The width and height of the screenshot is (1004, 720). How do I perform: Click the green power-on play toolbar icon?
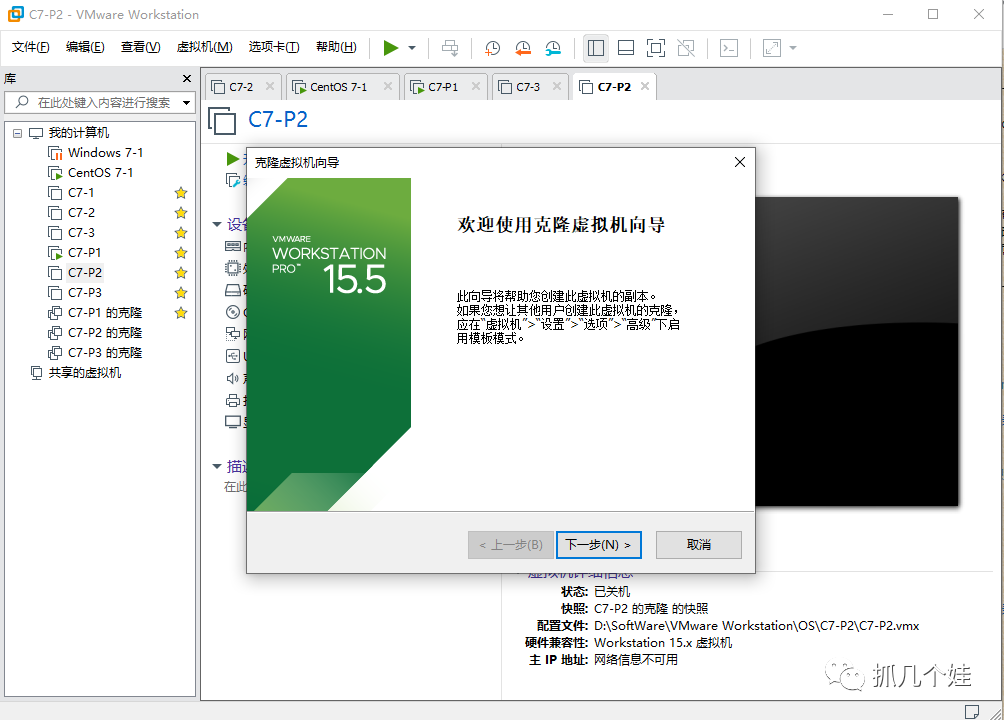pos(391,48)
